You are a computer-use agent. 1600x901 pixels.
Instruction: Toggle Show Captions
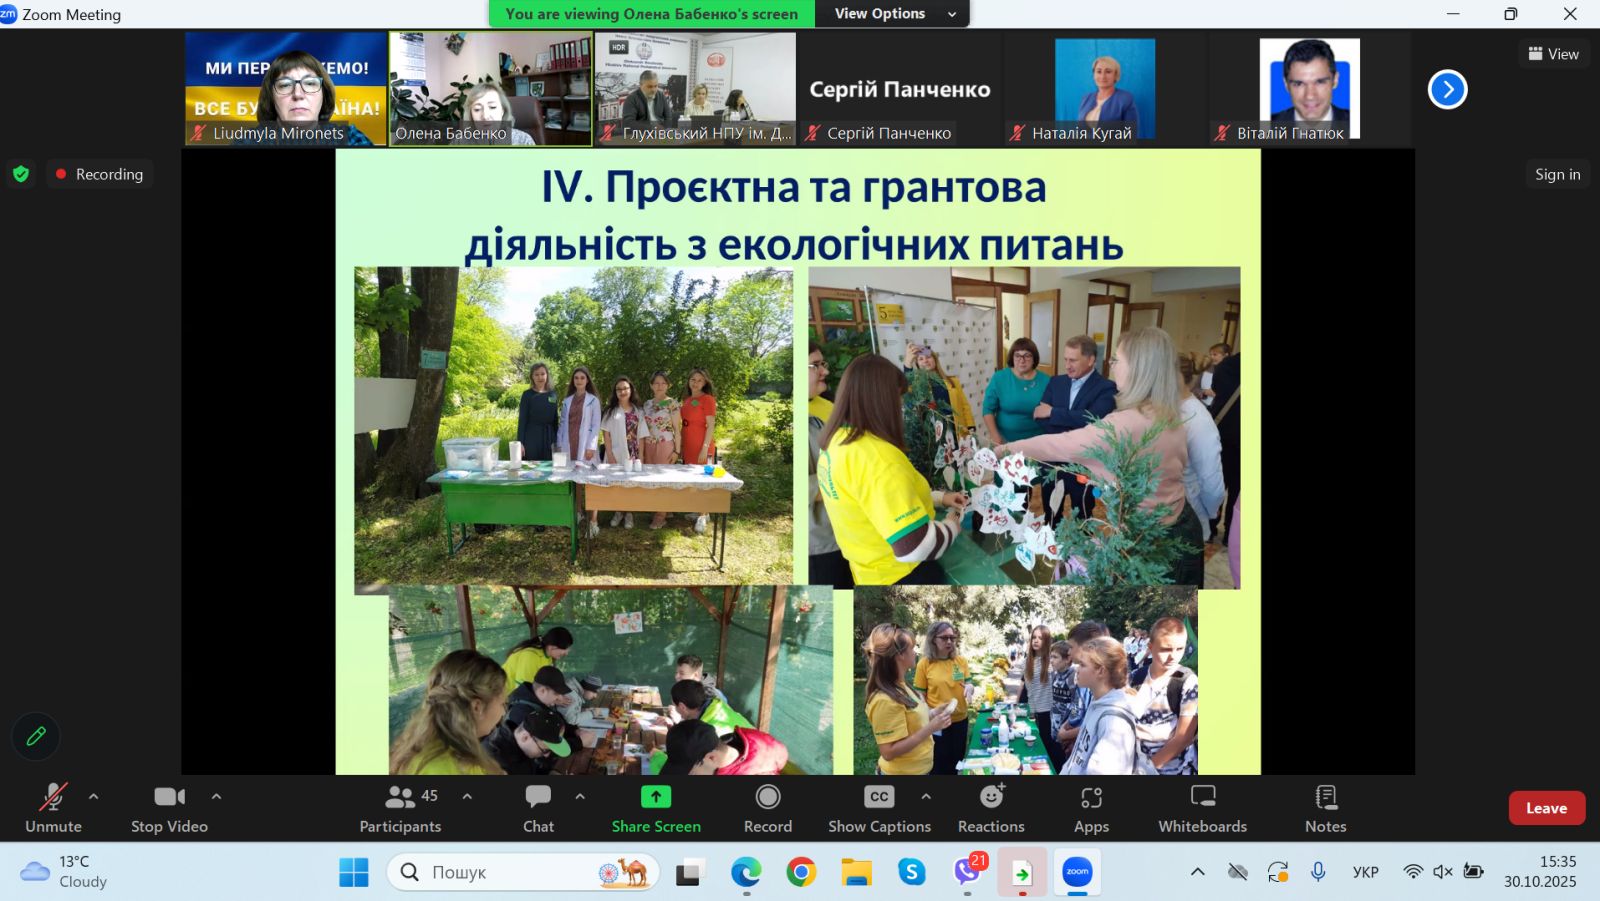pos(879,808)
